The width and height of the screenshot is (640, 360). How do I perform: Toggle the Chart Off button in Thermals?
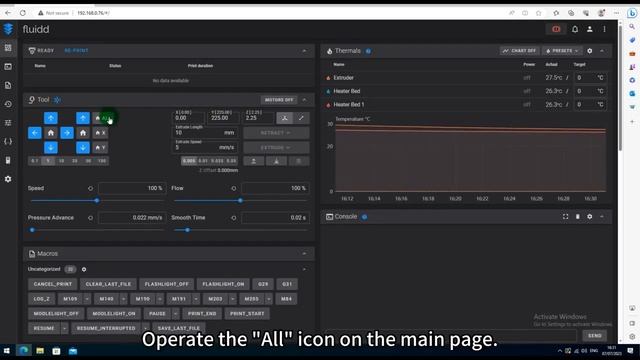(519, 51)
